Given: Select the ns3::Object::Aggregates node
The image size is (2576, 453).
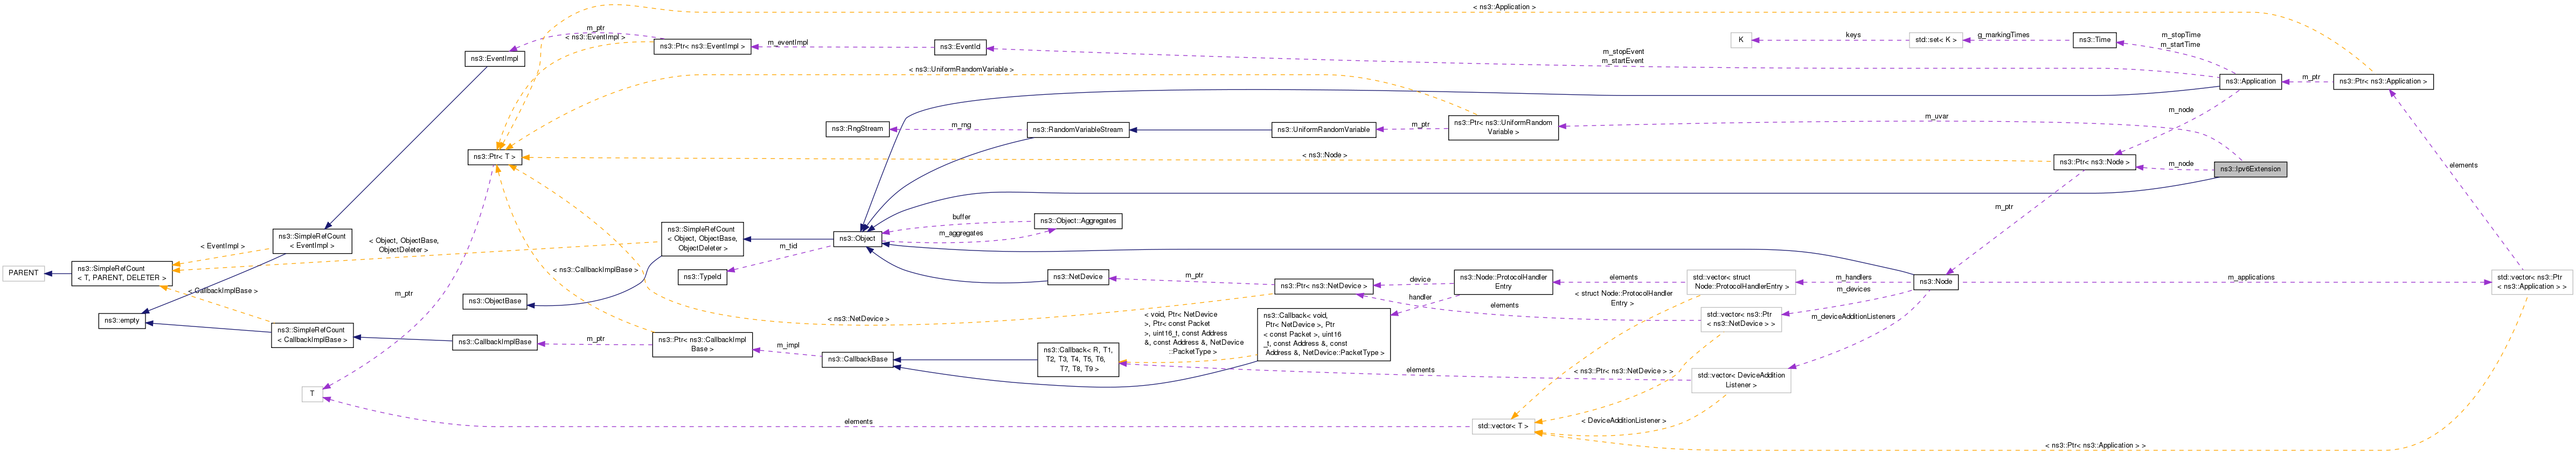Looking at the screenshot, I should pos(1078,221).
